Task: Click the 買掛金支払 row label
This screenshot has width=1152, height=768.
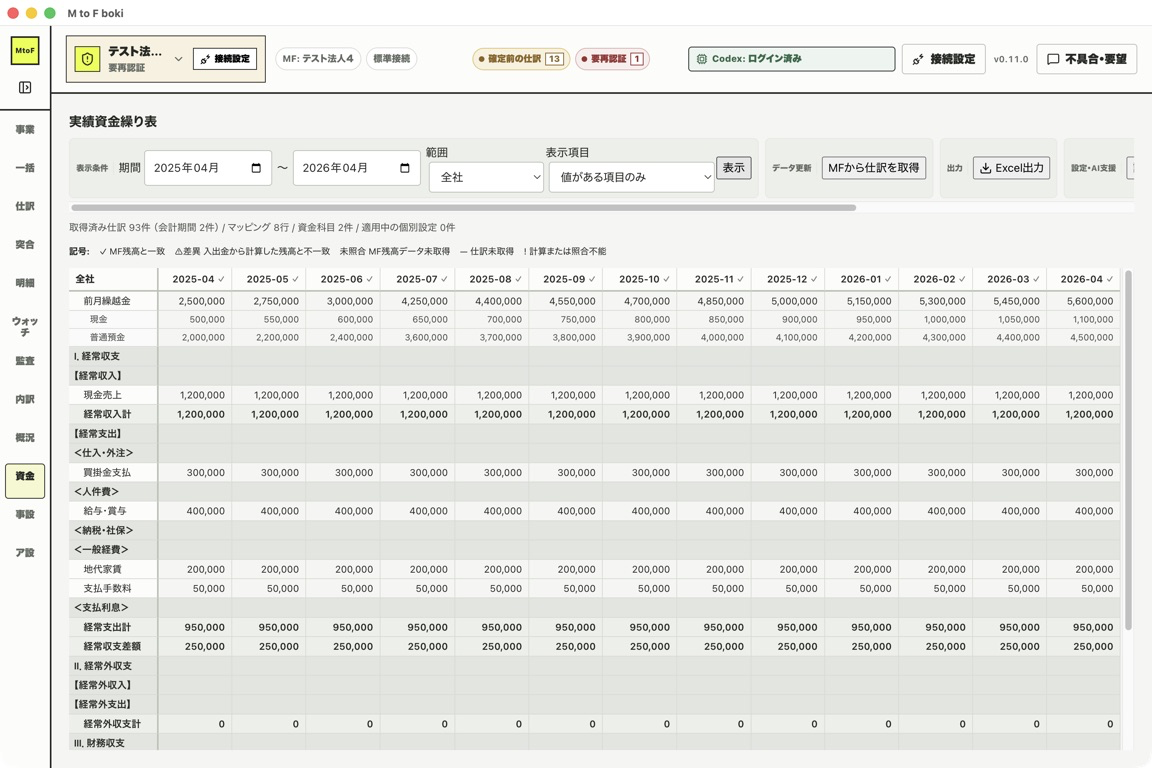Action: (107, 473)
